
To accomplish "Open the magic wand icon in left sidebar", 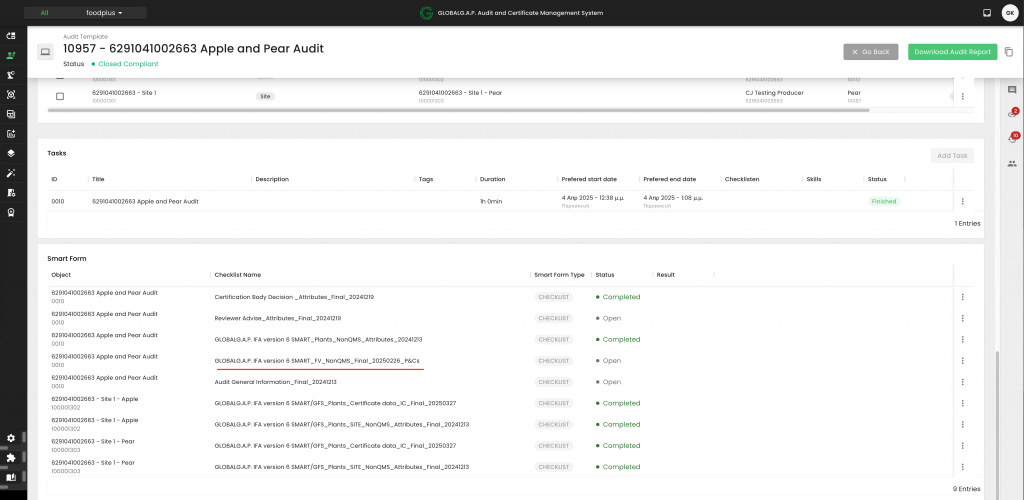I will (x=11, y=172).
